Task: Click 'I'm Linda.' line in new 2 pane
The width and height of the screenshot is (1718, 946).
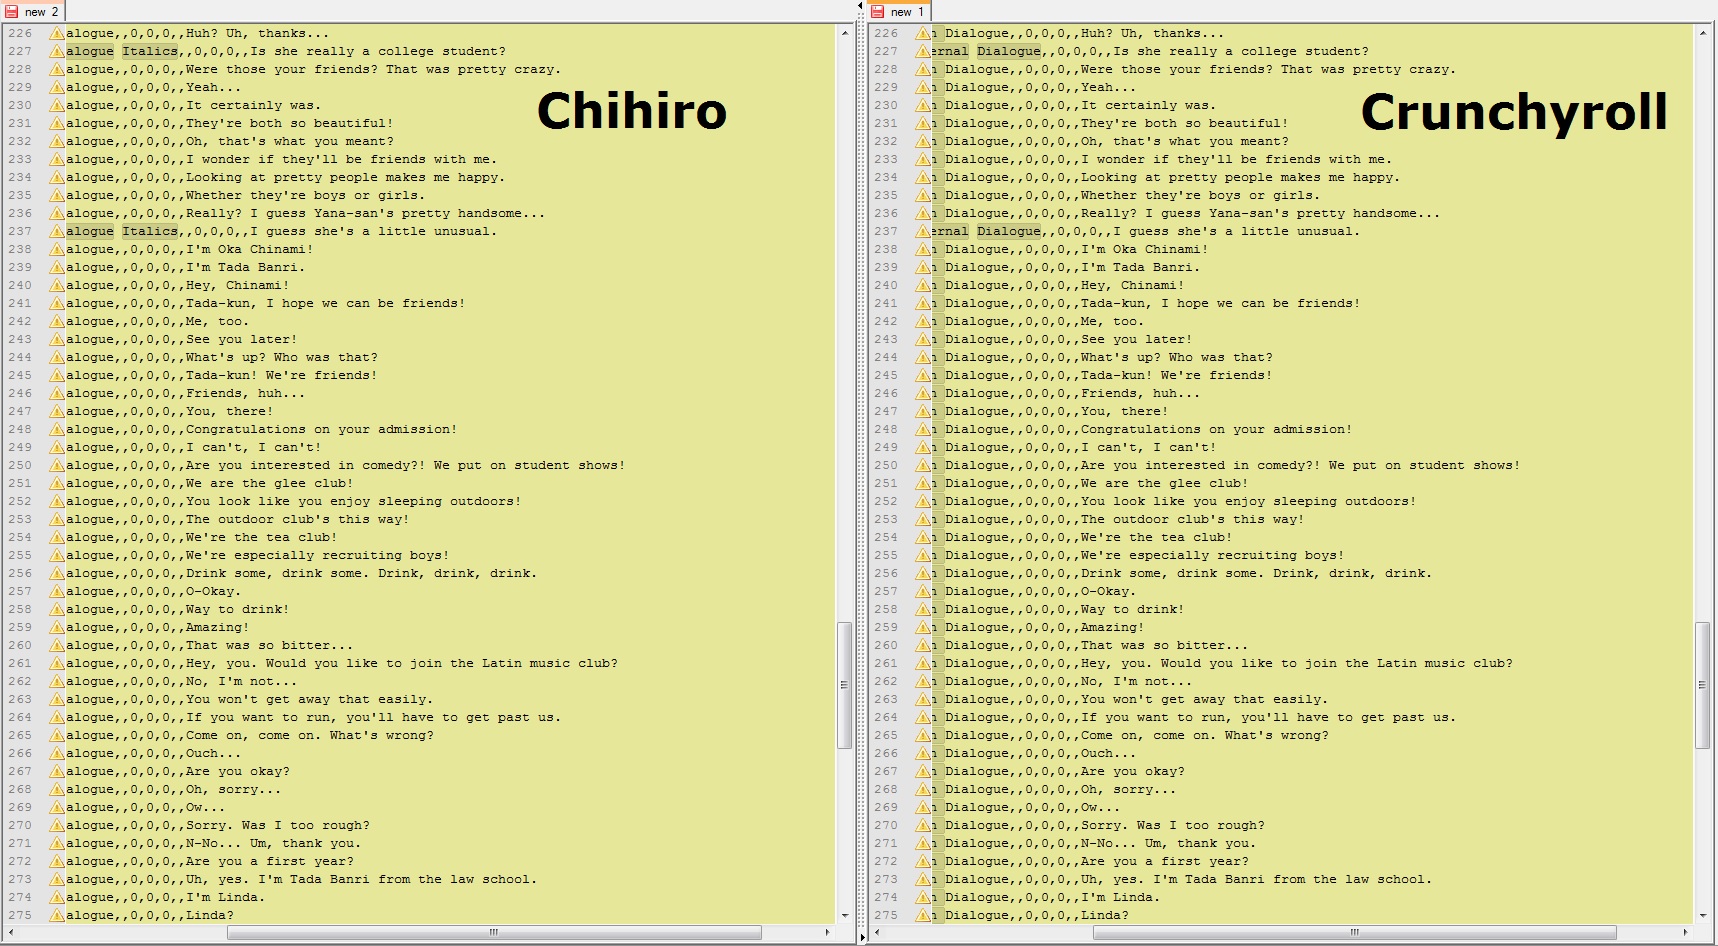Action: pos(226,898)
